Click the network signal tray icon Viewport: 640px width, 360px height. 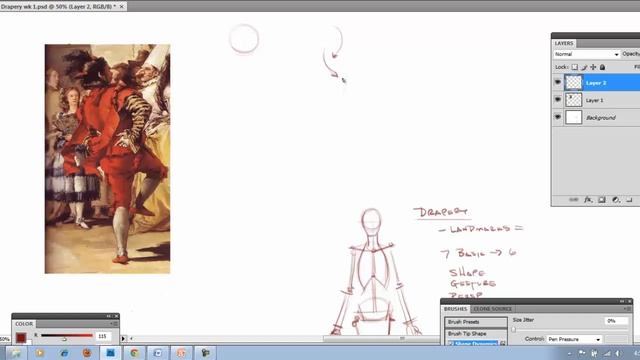click(x=607, y=353)
